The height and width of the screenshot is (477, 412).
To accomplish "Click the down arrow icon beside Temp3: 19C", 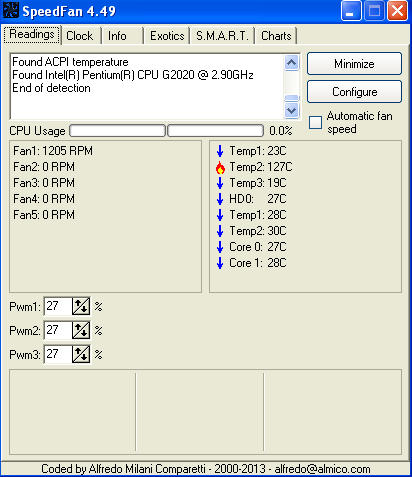I will pos(220,183).
